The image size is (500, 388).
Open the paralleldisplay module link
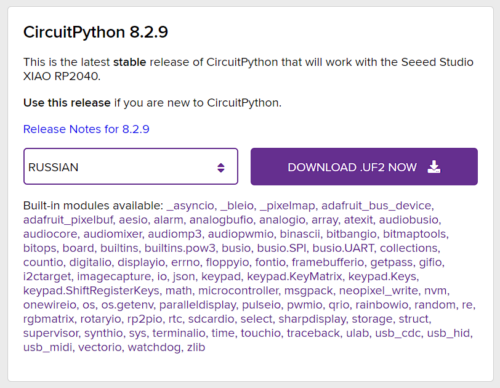tap(198, 305)
